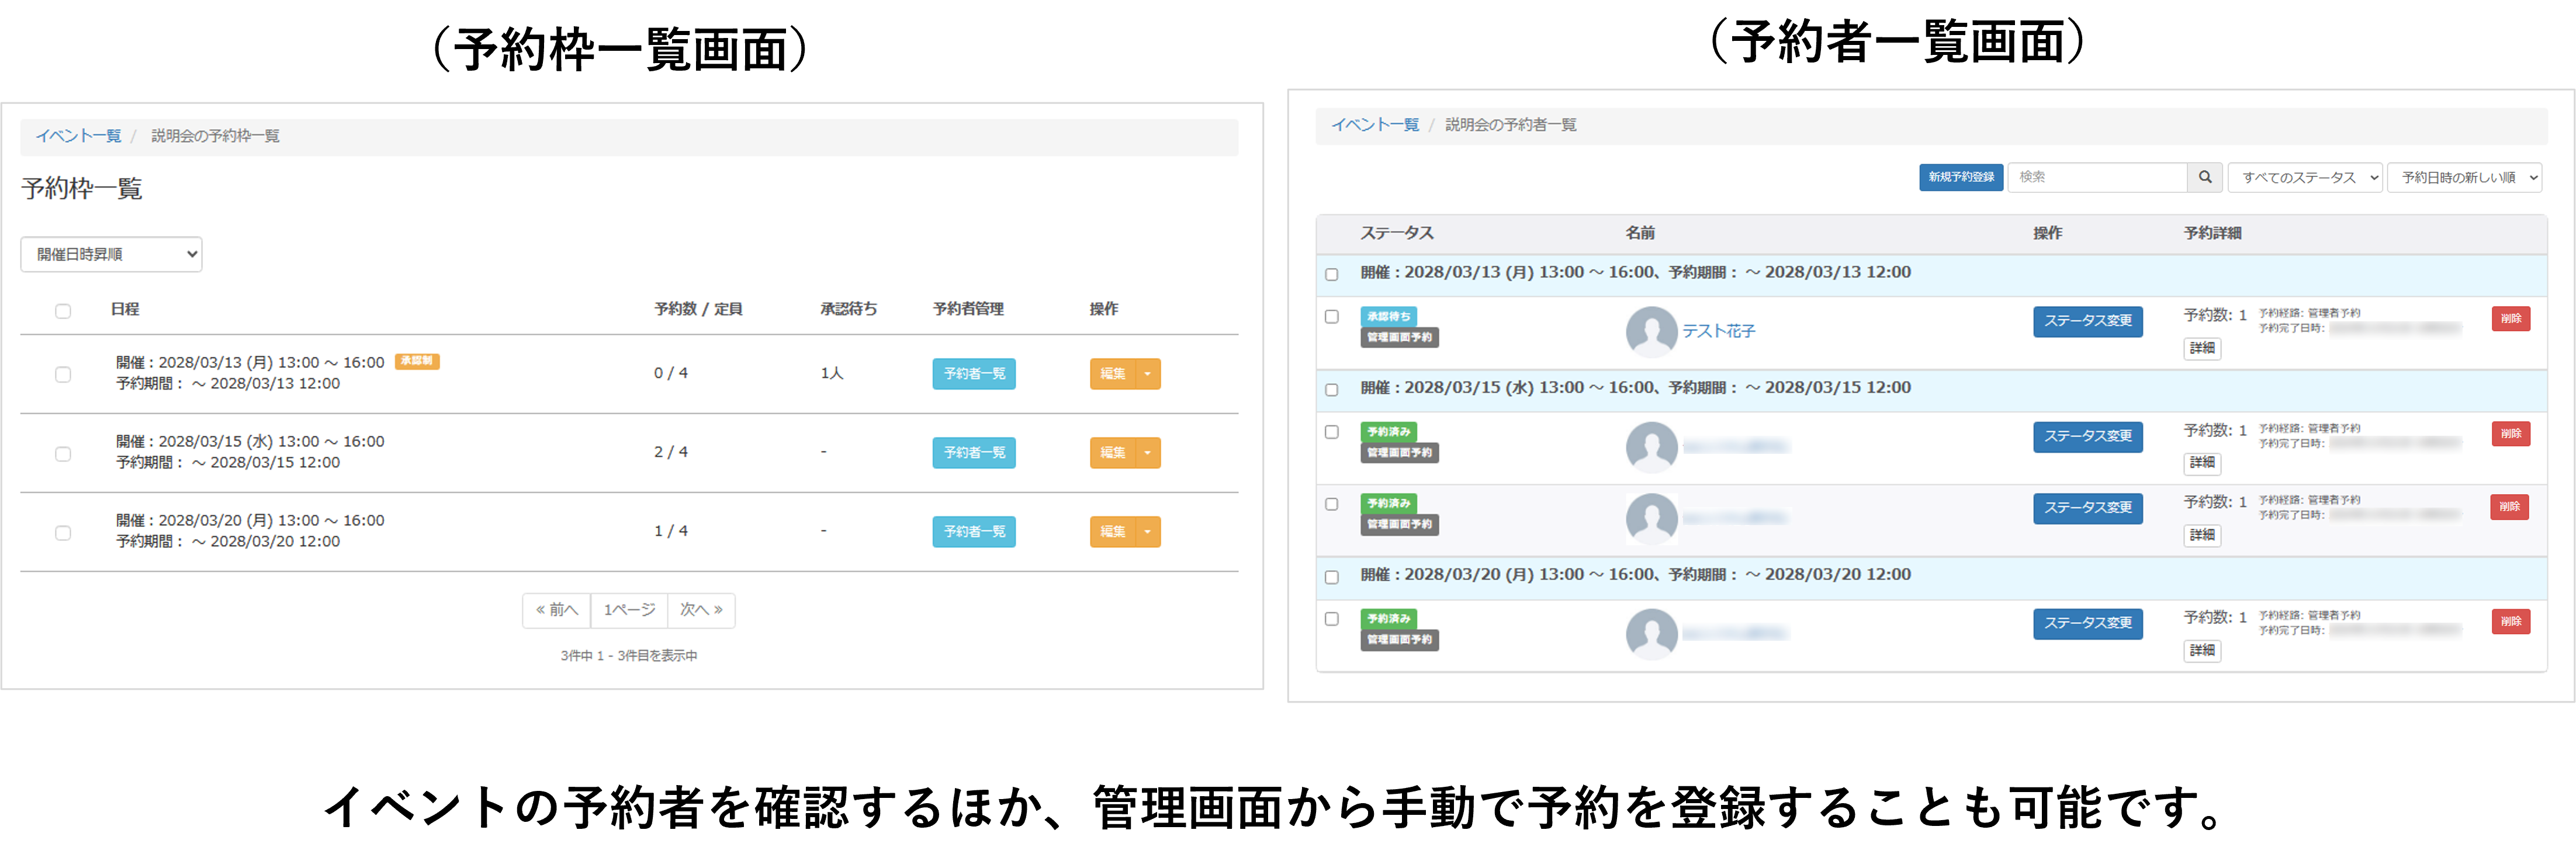The width and height of the screenshot is (2576, 868).
Task: Open edit dropdown caret for 03/13 slot
Action: click(1148, 374)
